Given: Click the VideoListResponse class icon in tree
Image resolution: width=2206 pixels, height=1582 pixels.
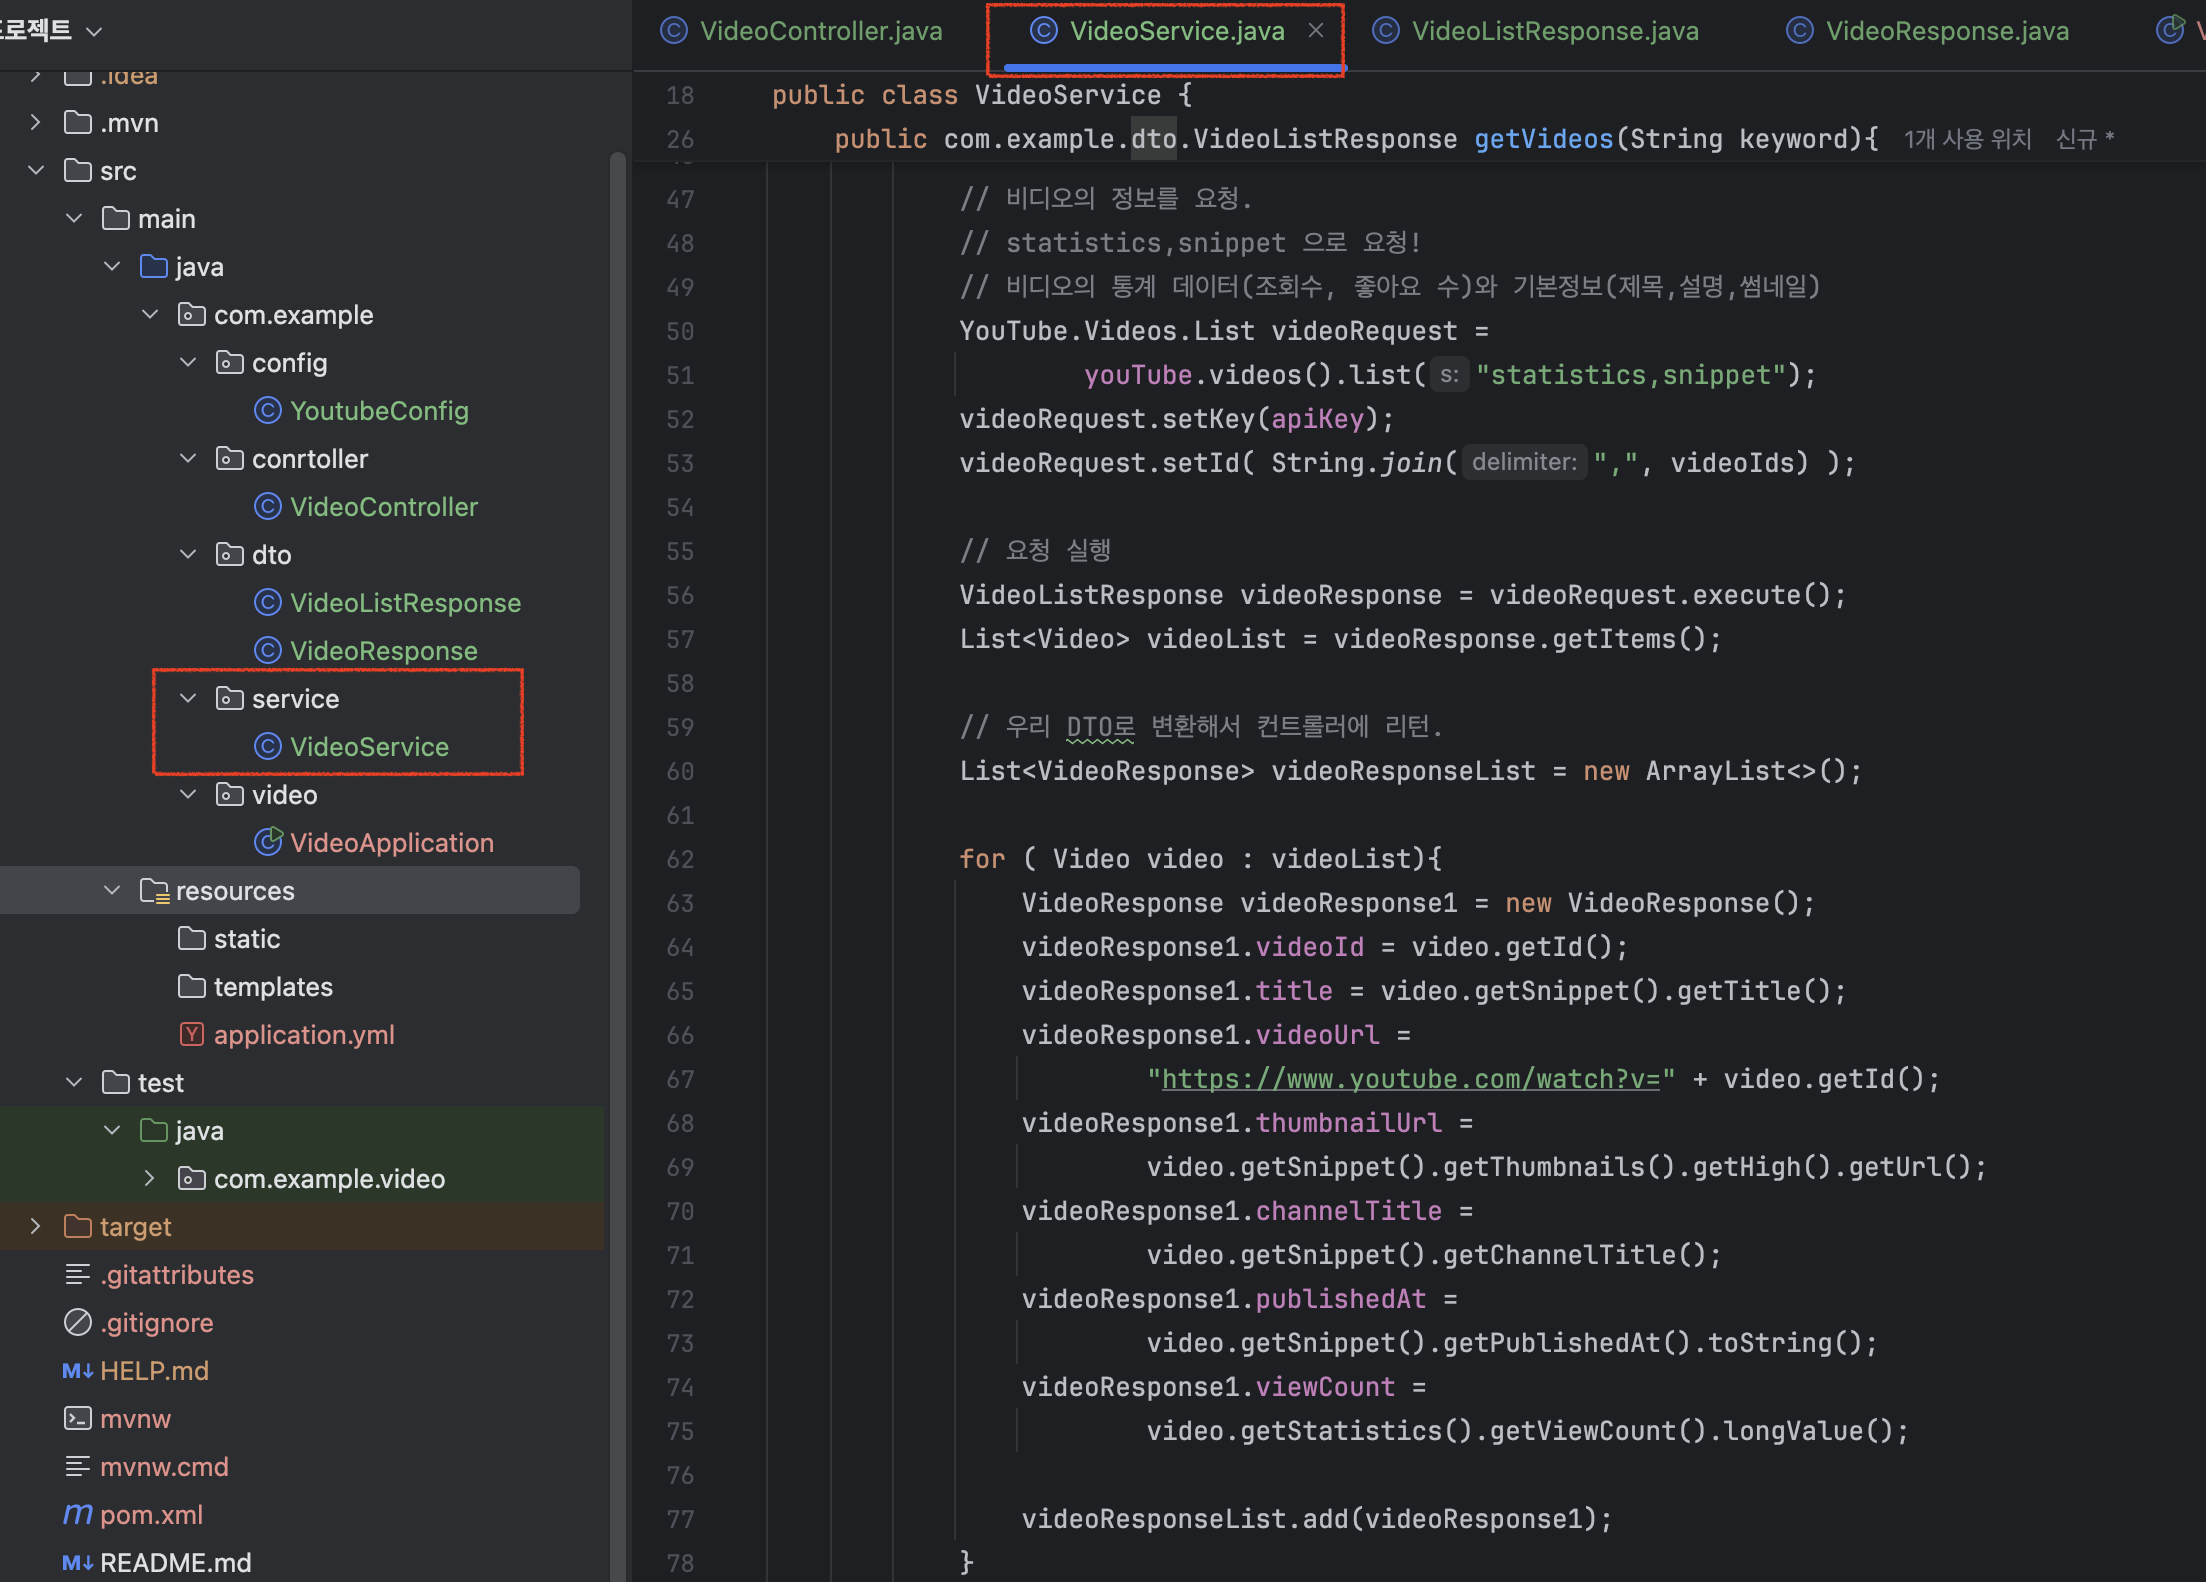Looking at the screenshot, I should pyautogui.click(x=268, y=603).
